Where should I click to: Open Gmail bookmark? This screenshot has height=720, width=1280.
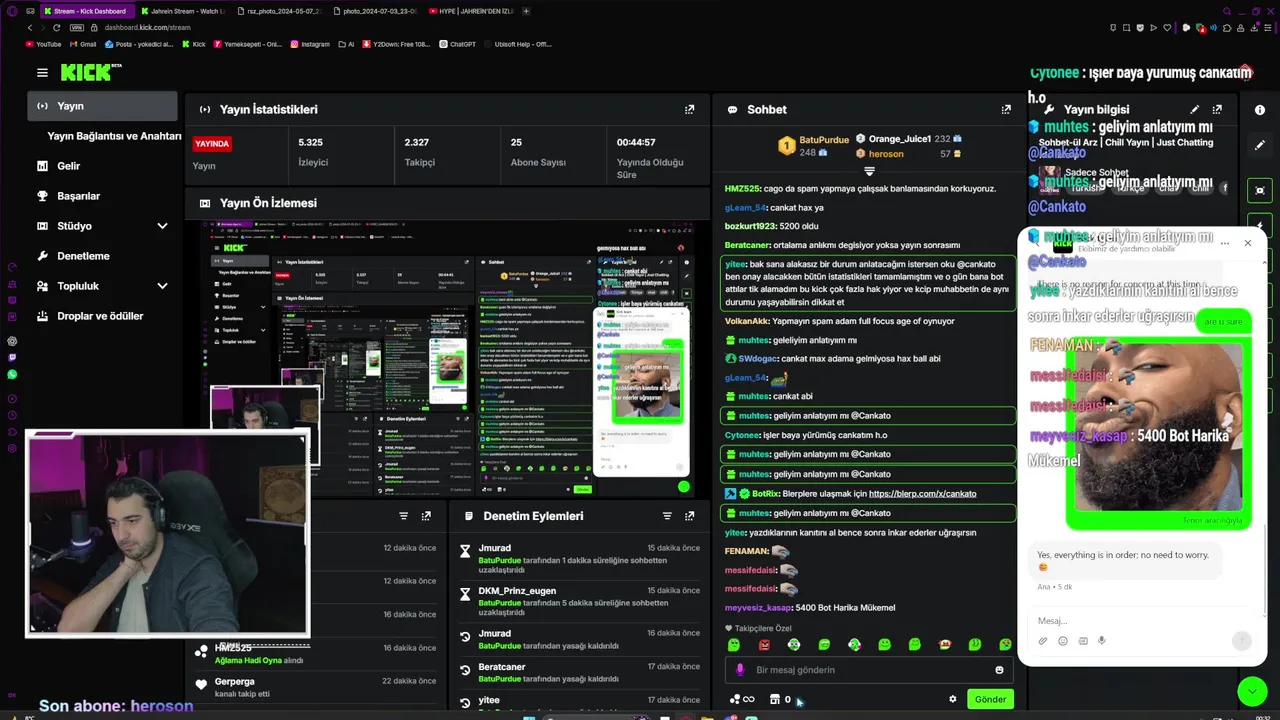(82, 44)
